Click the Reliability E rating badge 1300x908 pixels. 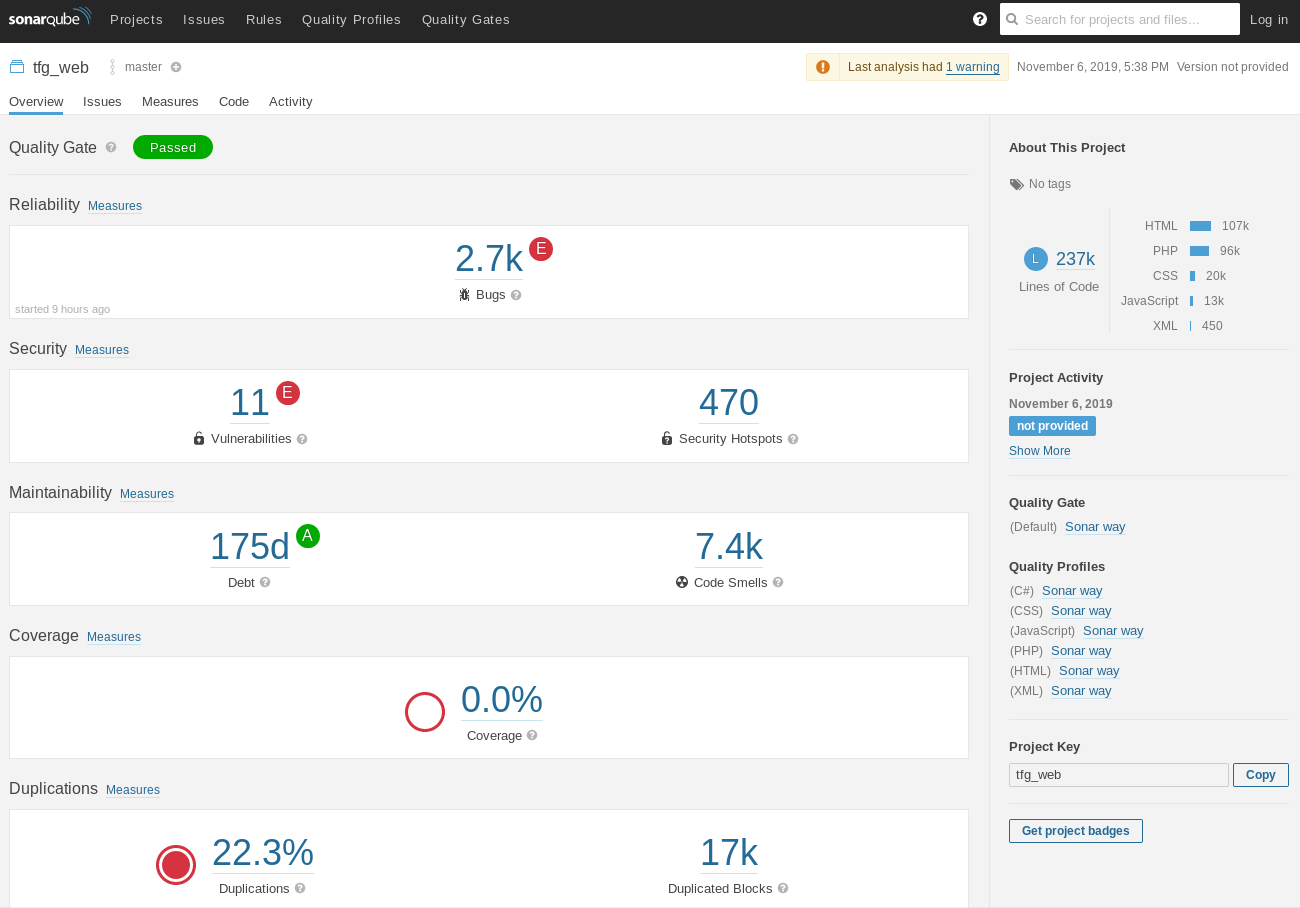click(x=541, y=249)
